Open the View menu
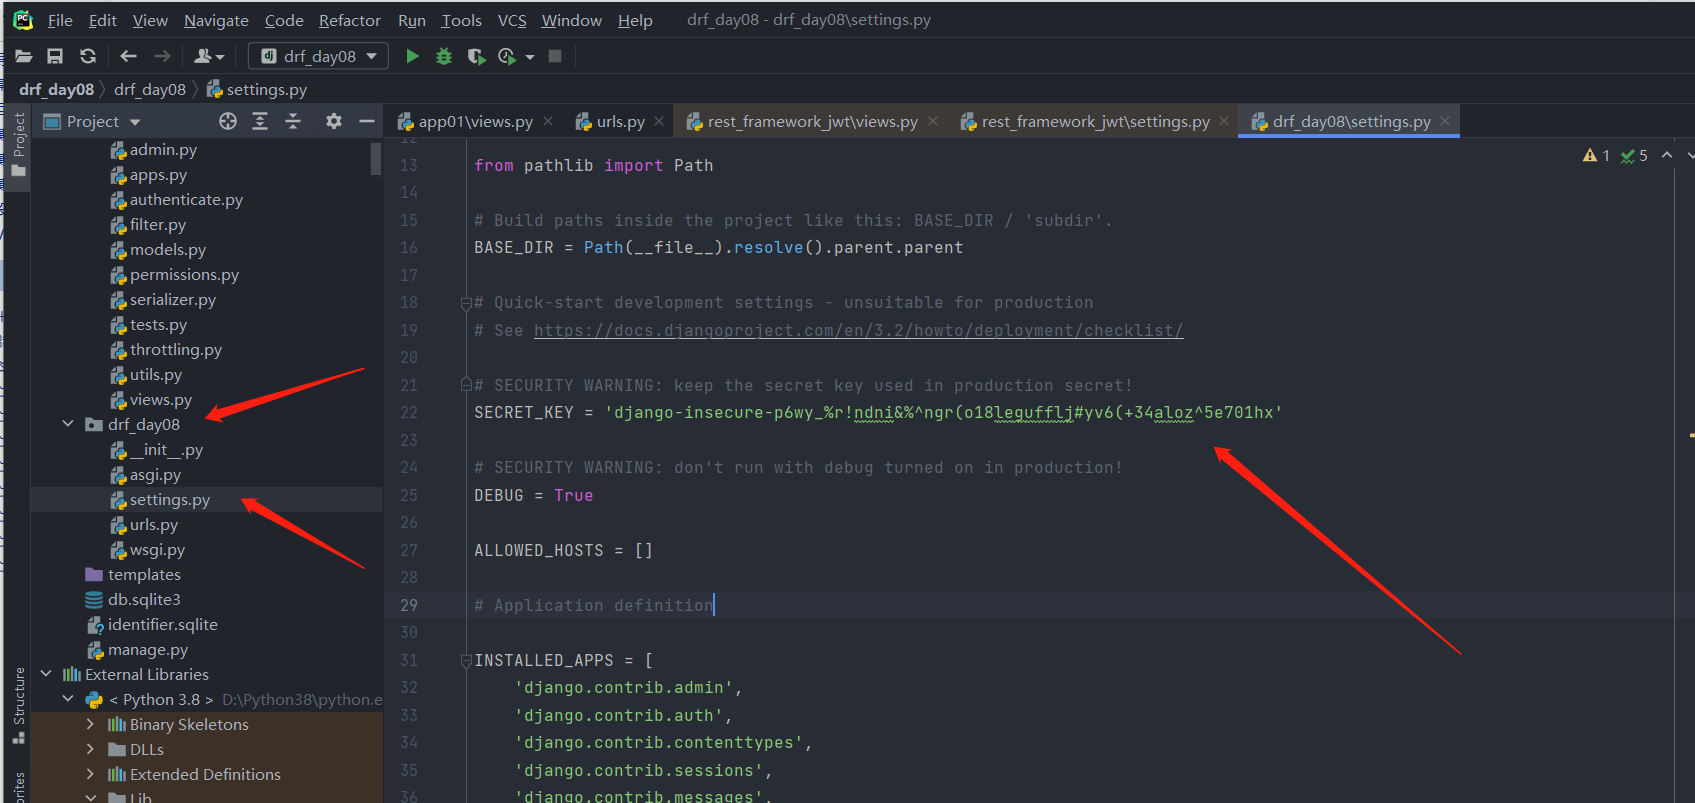 point(150,20)
